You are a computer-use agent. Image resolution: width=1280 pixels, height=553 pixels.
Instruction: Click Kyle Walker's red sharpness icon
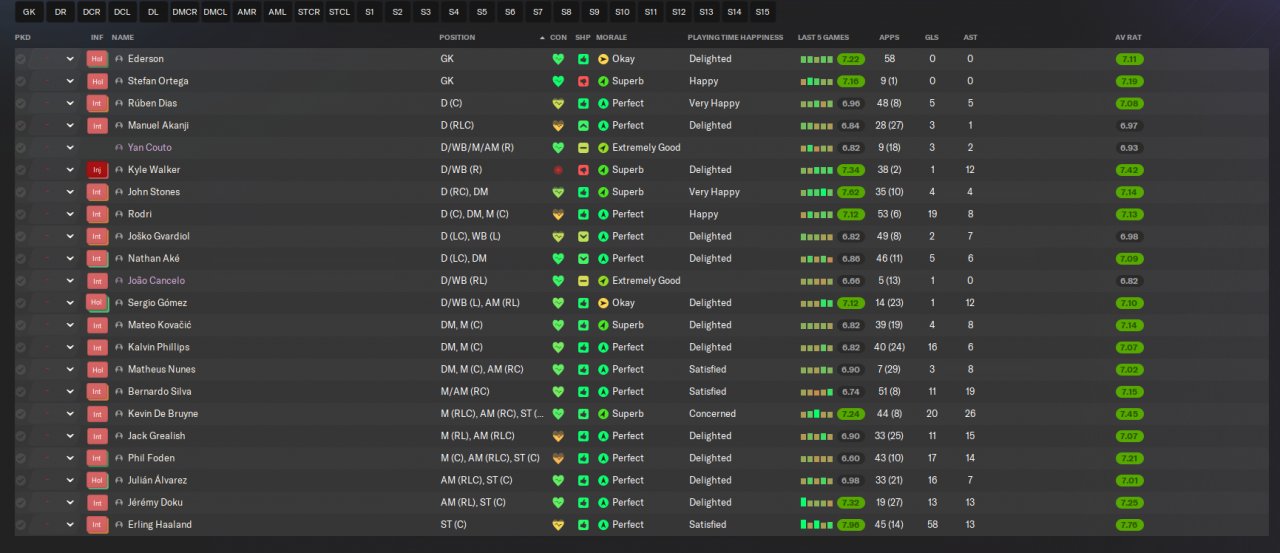(583, 170)
